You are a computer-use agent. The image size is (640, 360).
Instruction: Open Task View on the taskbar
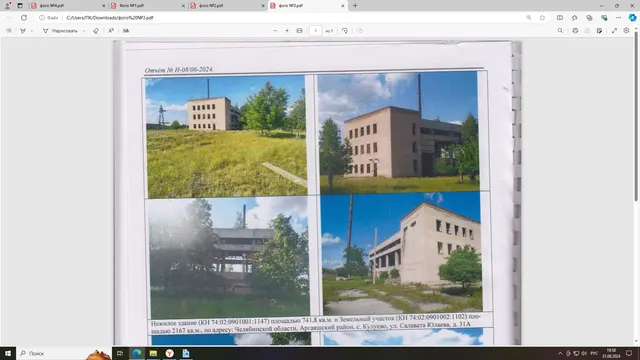pos(120,353)
